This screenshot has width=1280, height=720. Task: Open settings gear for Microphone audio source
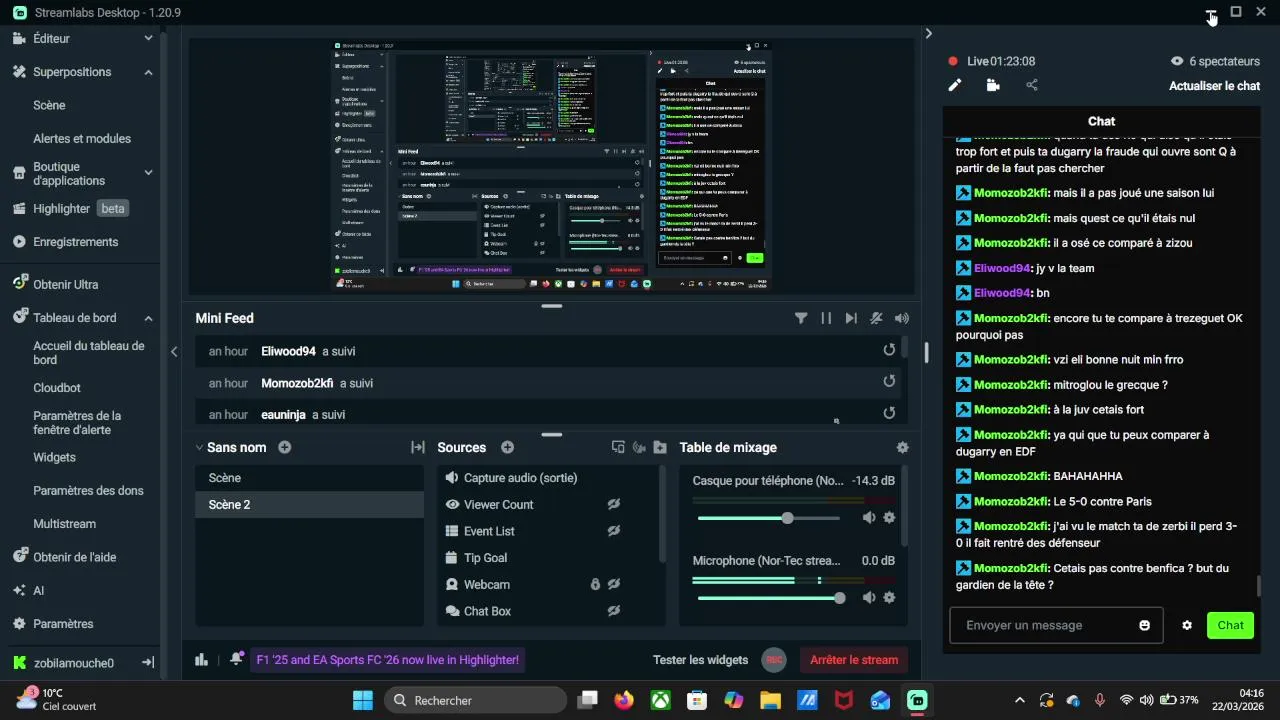point(889,597)
